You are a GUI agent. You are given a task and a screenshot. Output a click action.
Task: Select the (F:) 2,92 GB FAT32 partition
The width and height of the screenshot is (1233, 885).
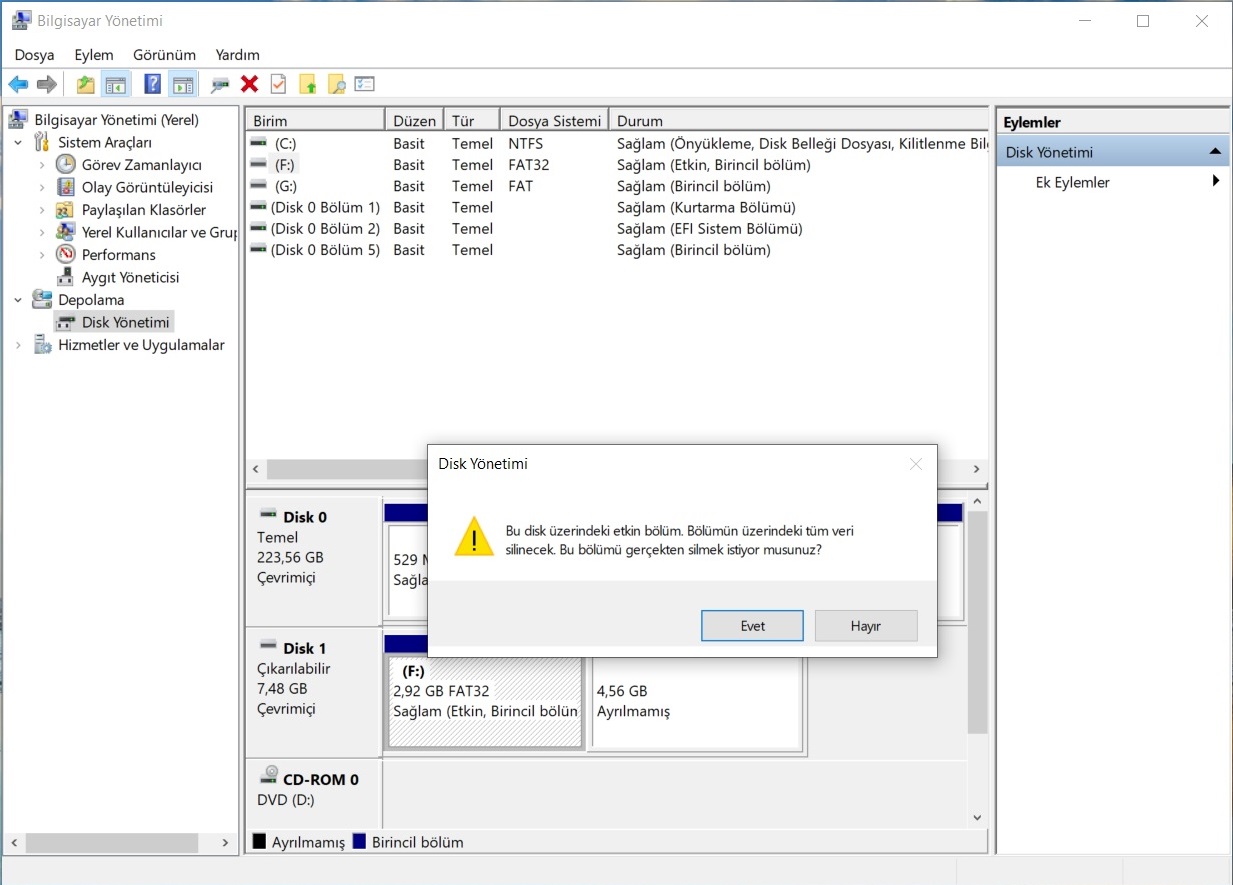484,701
